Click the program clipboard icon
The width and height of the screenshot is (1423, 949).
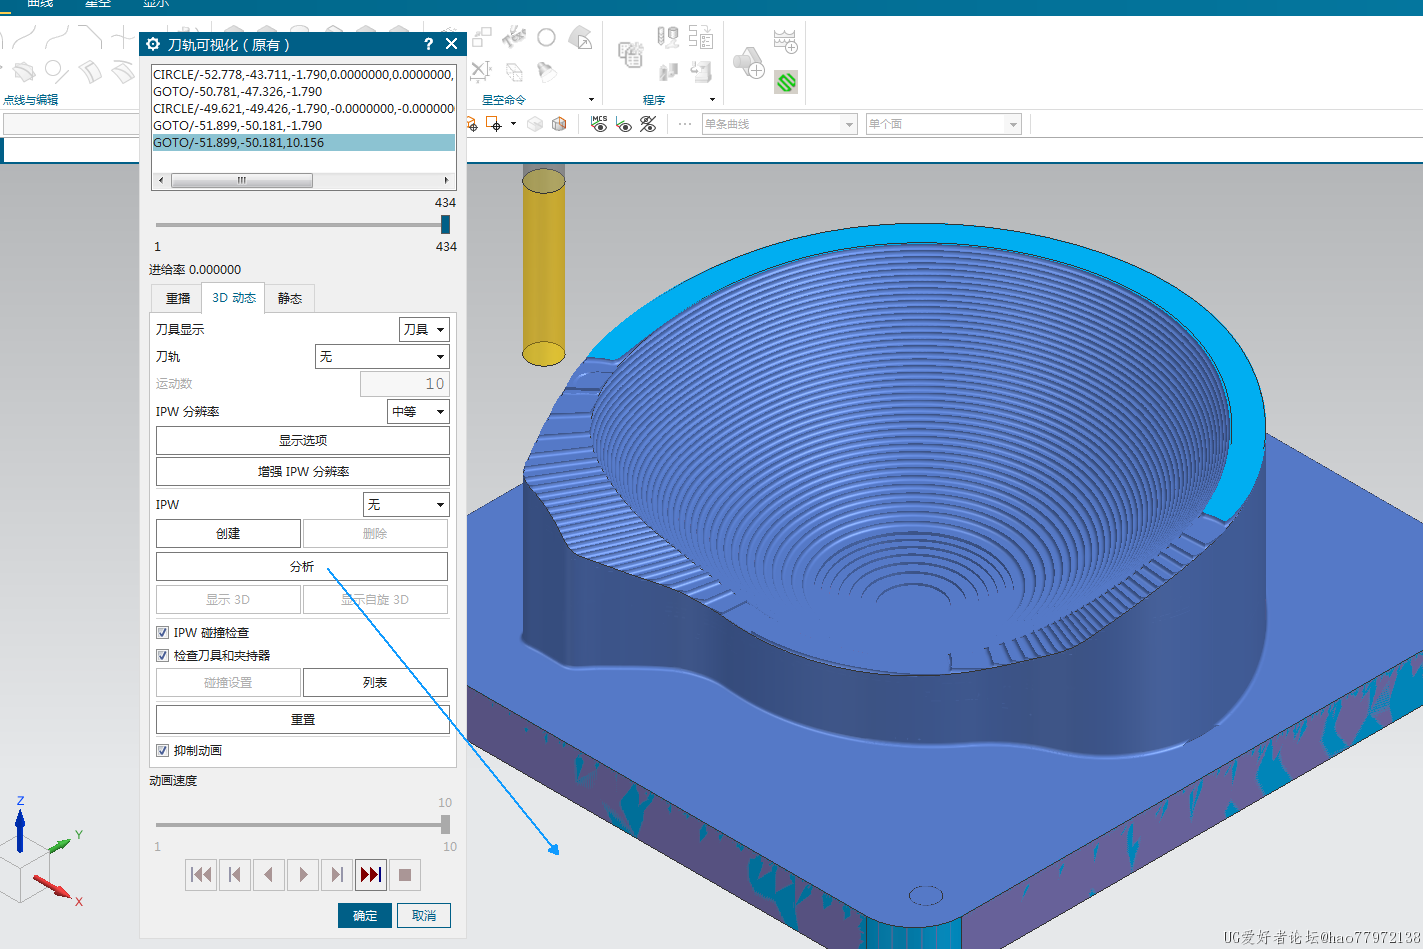coord(630,54)
